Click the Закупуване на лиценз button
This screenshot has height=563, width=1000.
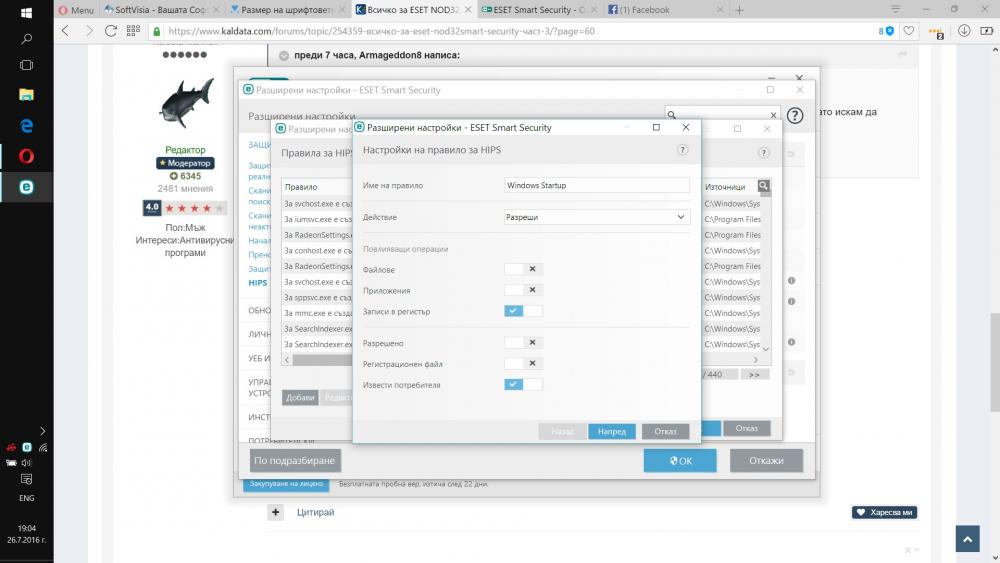point(286,484)
